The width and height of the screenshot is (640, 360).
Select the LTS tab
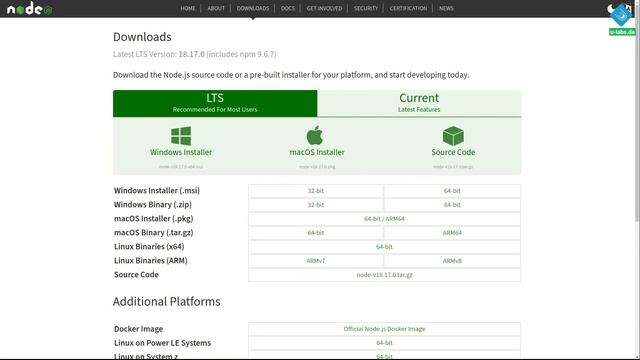[215, 103]
